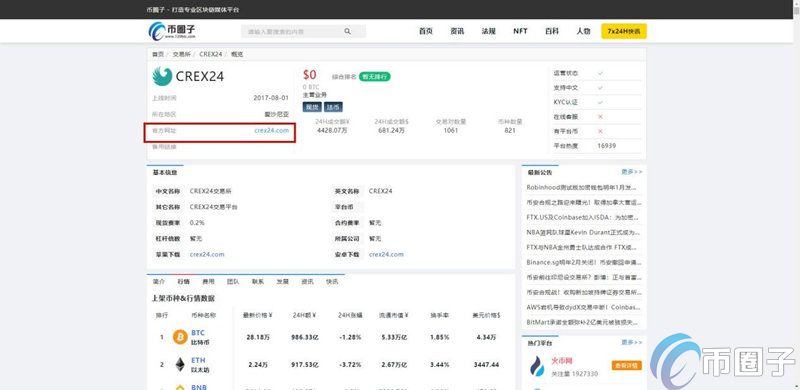Open 更多>> beside 热门平台
The height and width of the screenshot is (390, 800).
(632, 343)
